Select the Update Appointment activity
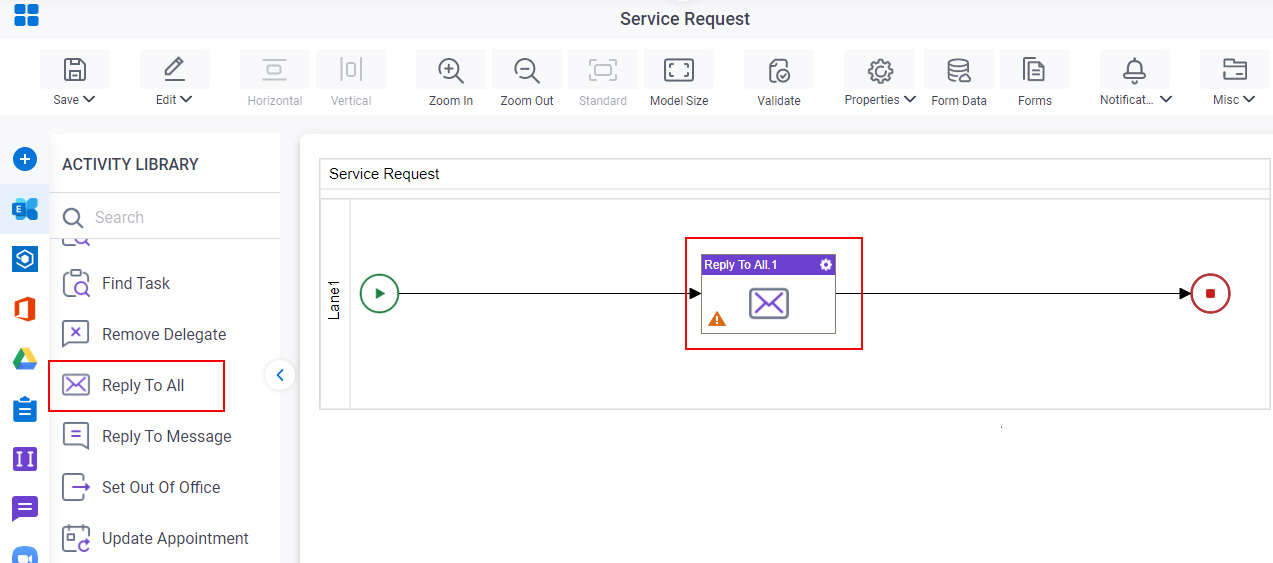Viewport: 1273px width, 563px height. pos(155,538)
